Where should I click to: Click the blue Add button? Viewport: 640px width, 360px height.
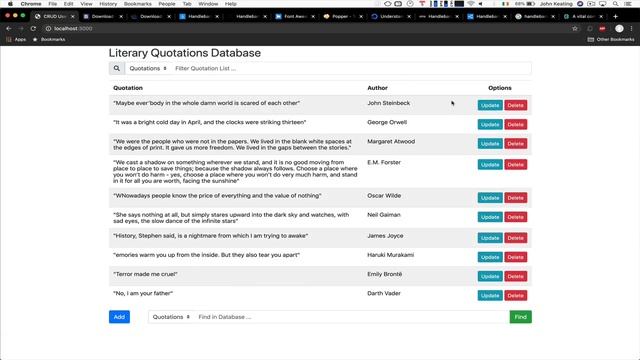tap(119, 317)
